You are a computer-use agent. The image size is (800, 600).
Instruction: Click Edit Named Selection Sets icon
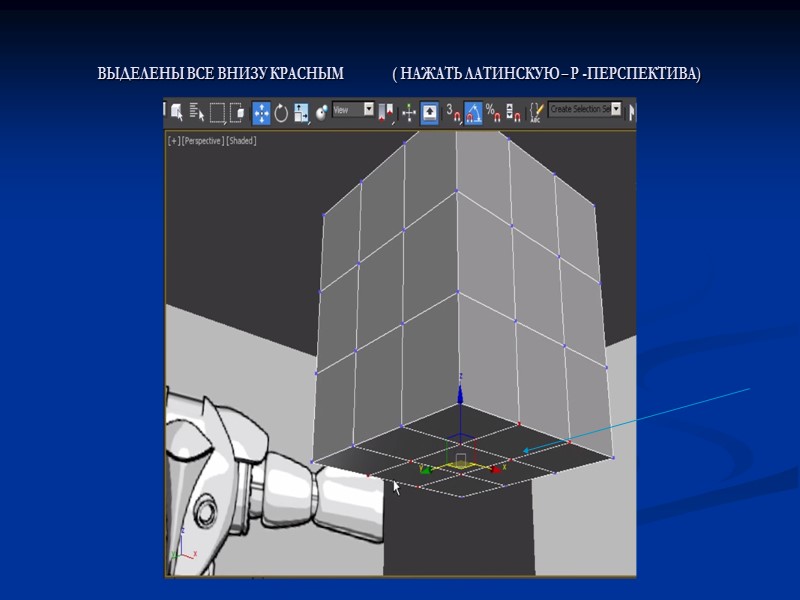coord(535,113)
